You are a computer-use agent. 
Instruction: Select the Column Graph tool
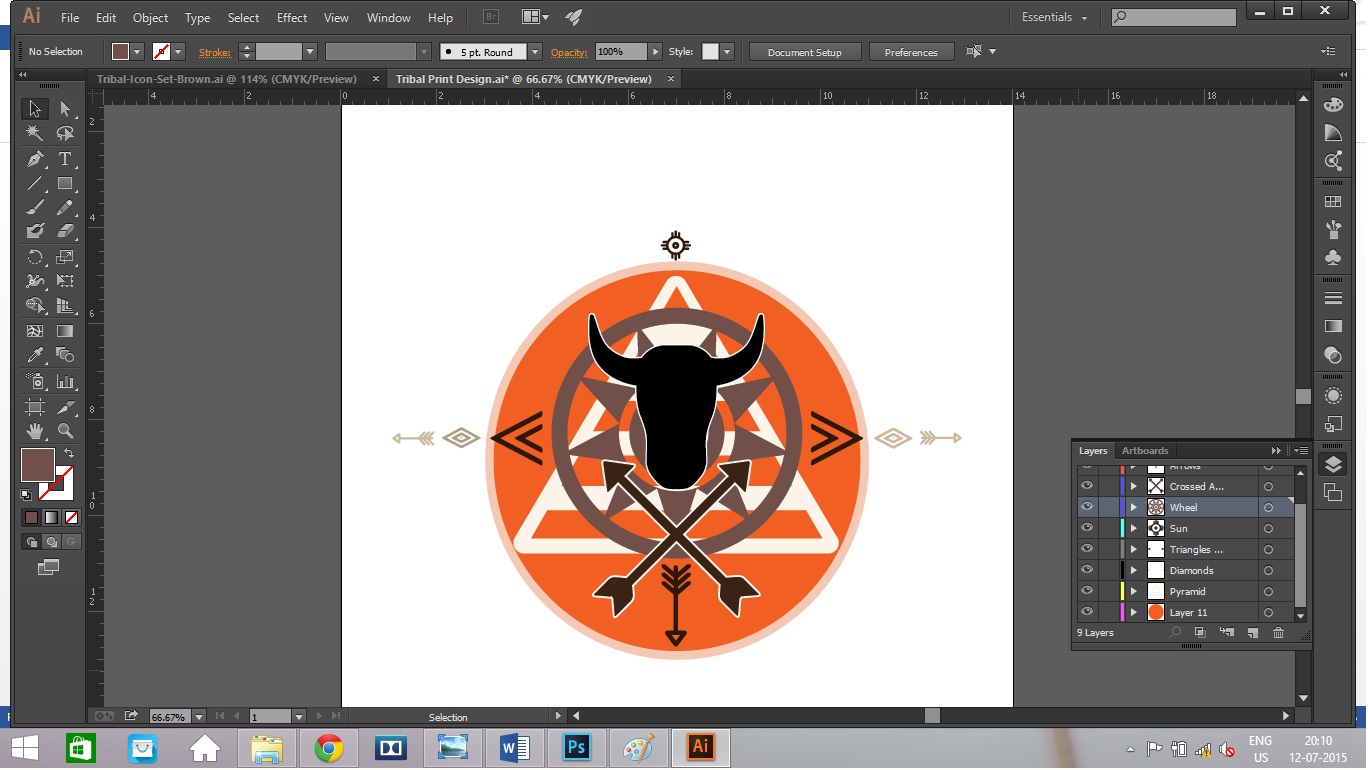pyautogui.click(x=65, y=381)
